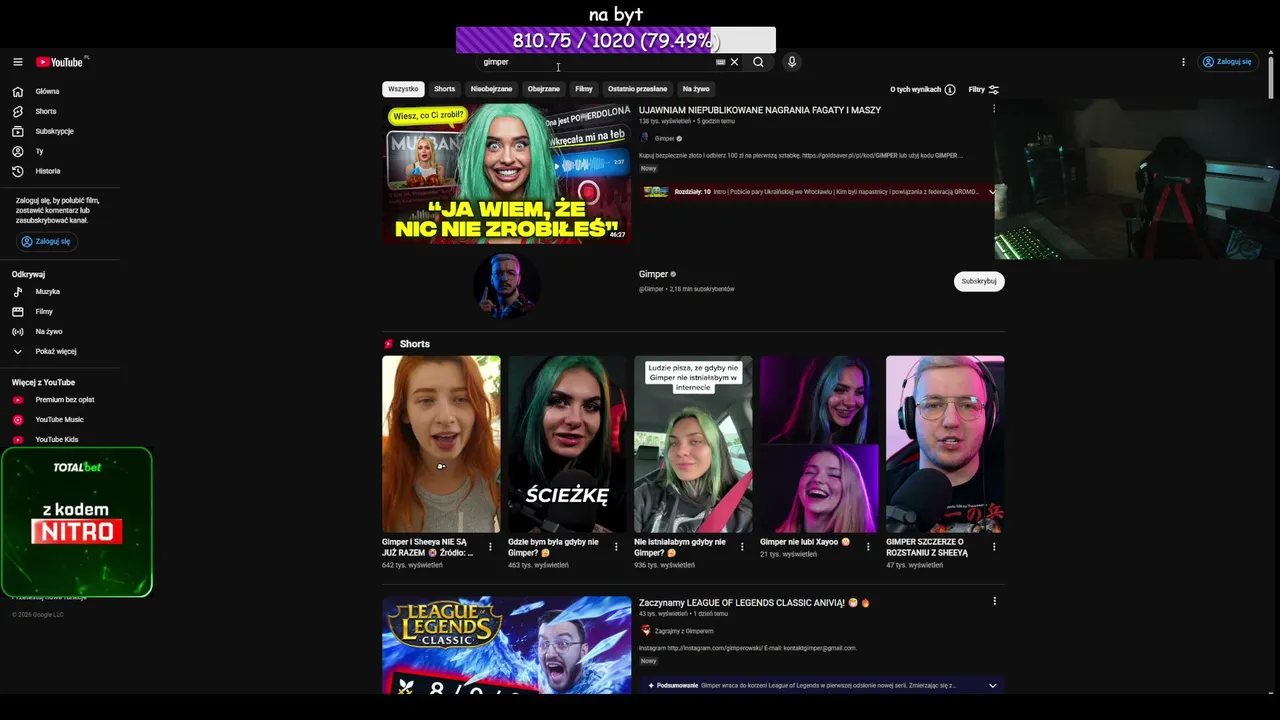
Task: Open options for "Gimper i Sheeya" short
Action: tap(490, 547)
